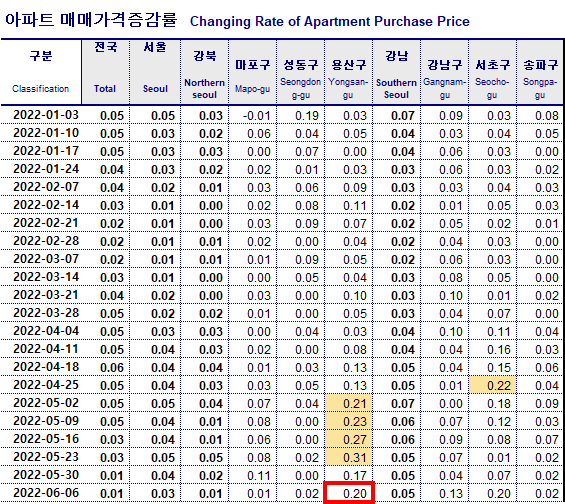The image size is (565, 504).
Task: Click Mapo-gu value -0.01 in the 2022-01-03 row
Action: click(x=257, y=116)
